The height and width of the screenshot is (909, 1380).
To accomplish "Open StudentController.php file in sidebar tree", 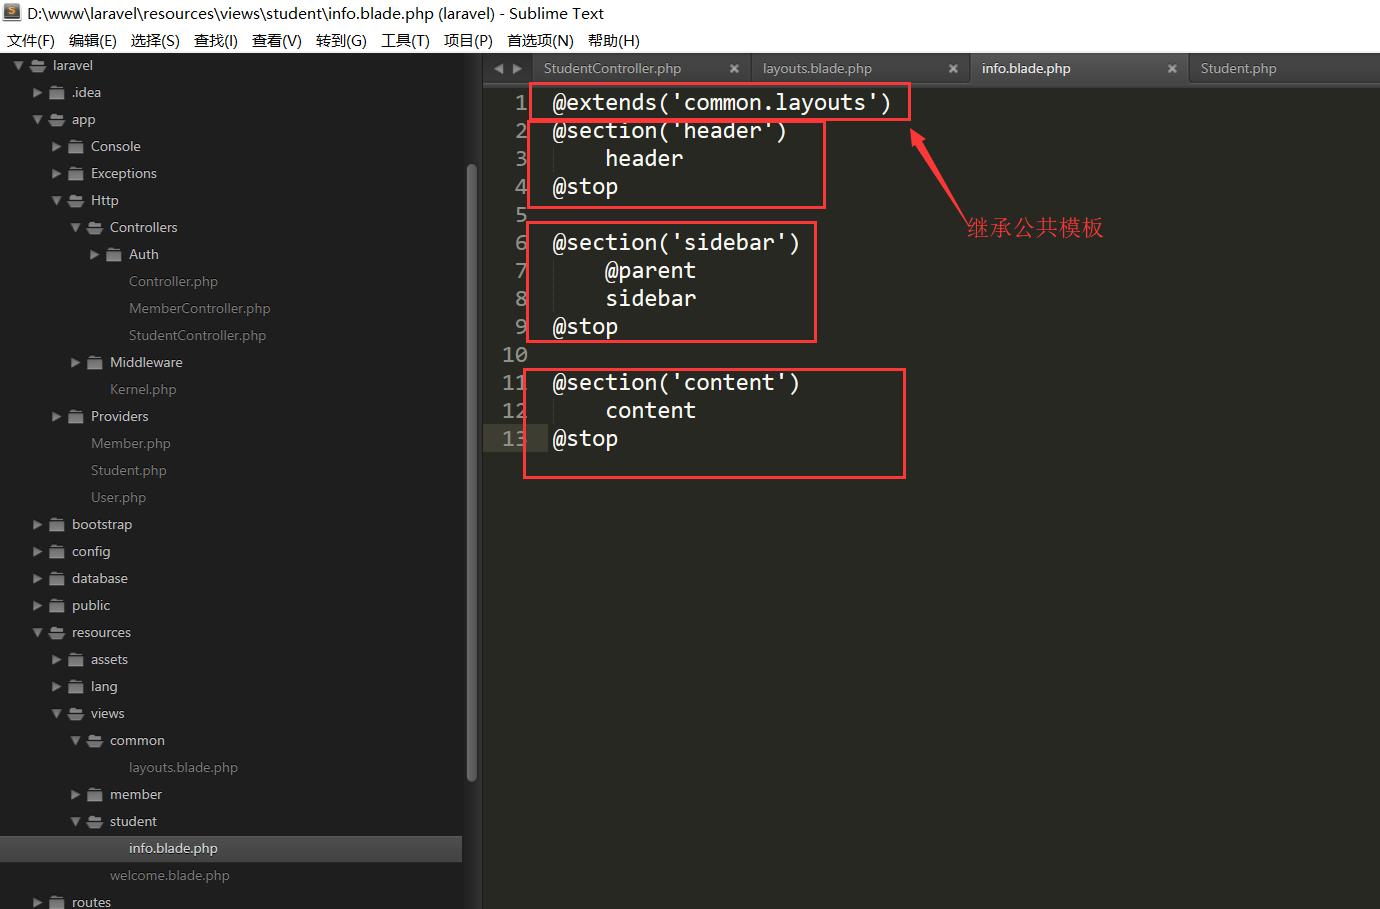I will (197, 336).
